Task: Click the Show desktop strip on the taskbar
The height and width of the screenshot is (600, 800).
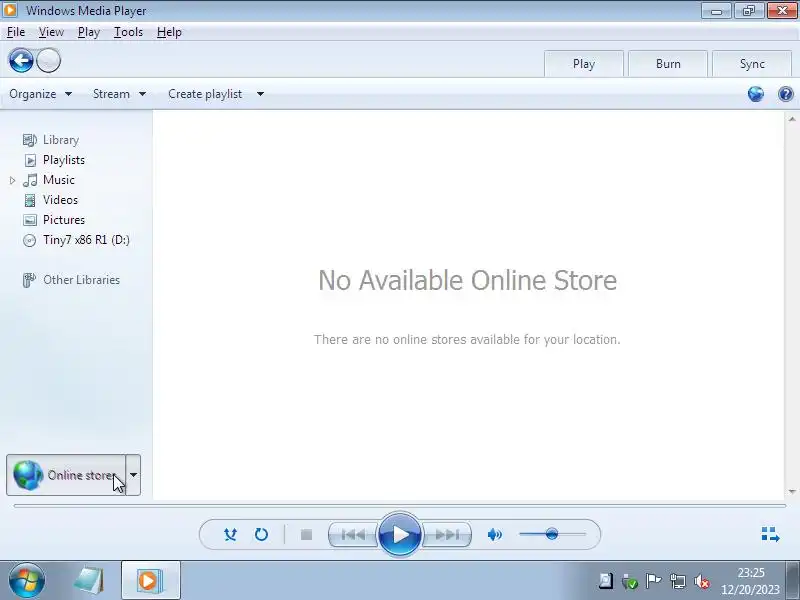Action: (793, 581)
